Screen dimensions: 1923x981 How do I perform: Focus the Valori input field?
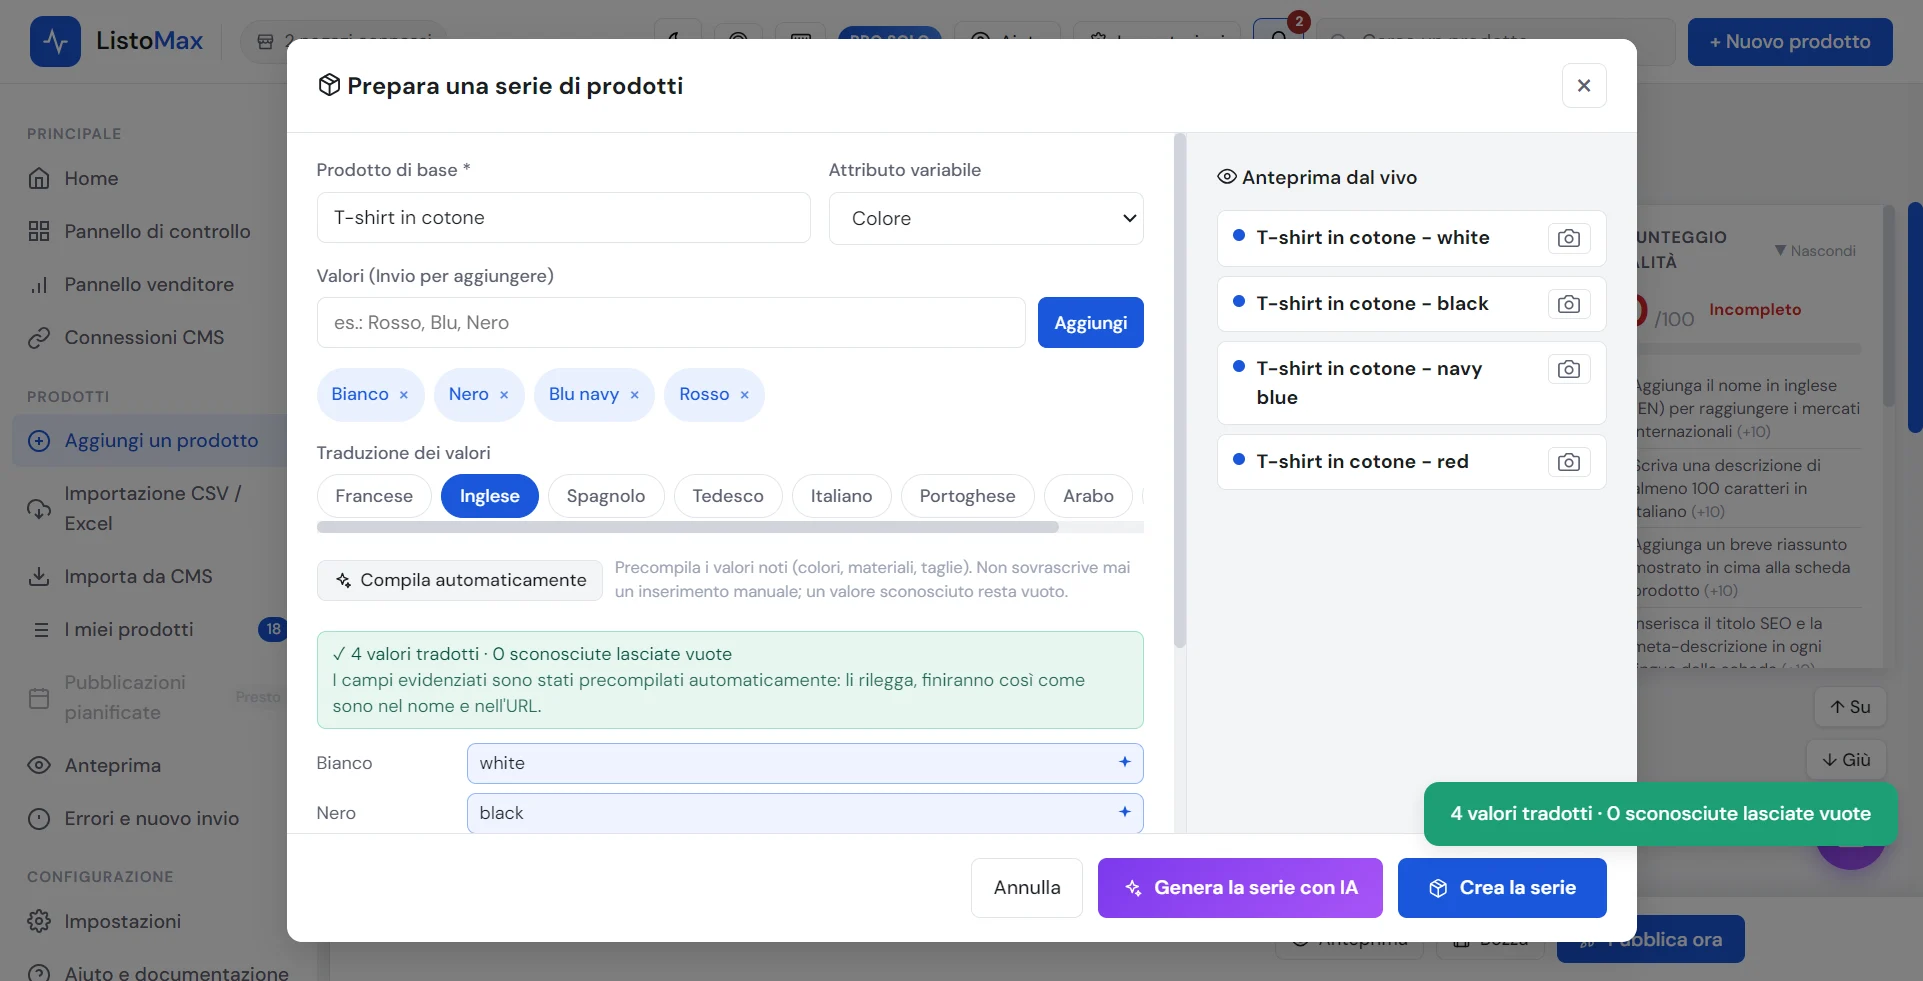(671, 323)
